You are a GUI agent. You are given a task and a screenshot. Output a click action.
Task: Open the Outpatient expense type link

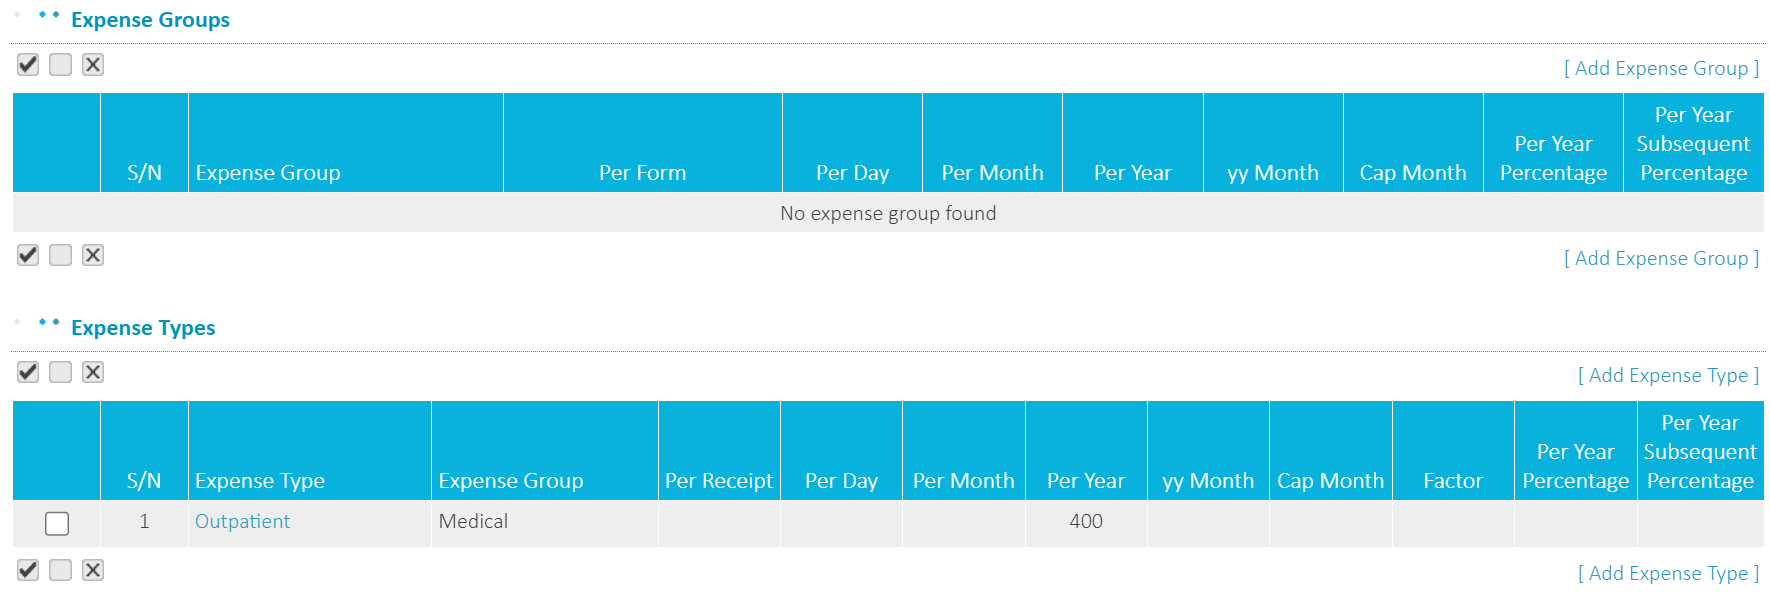(242, 521)
